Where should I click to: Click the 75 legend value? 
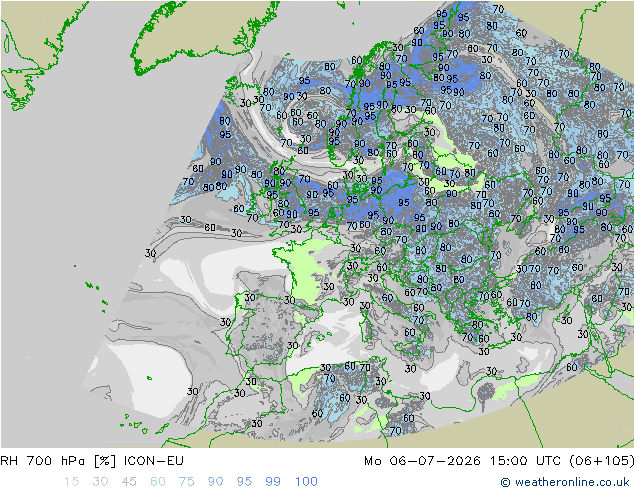tap(186, 482)
